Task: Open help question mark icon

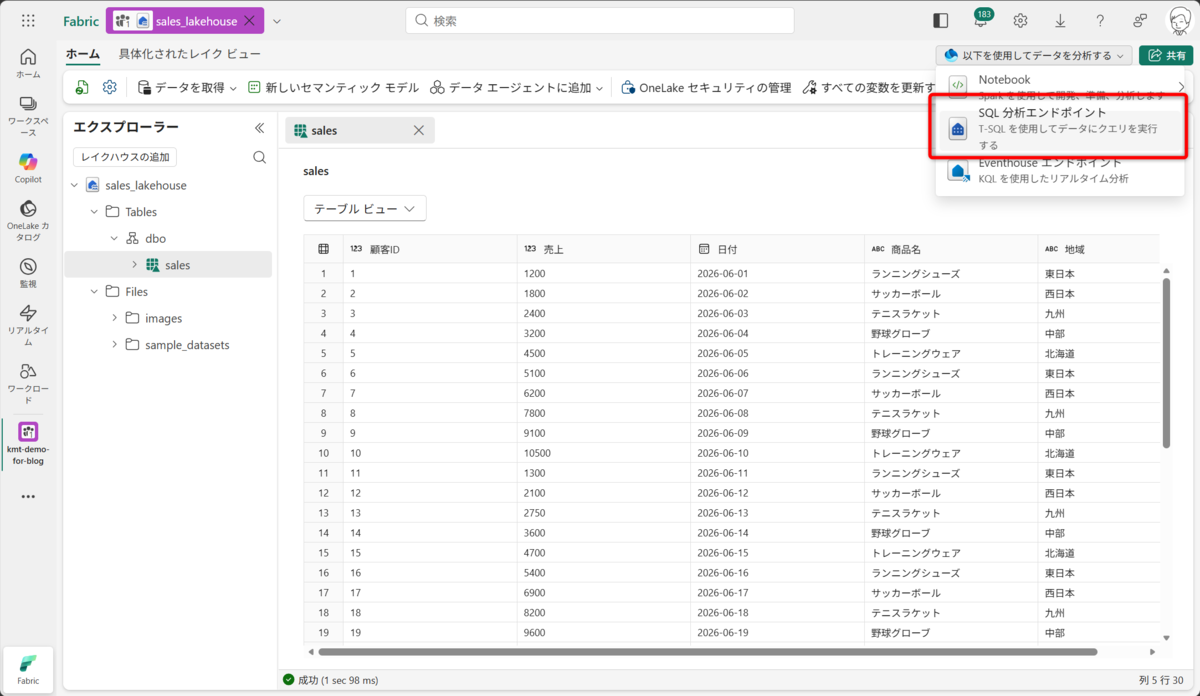Action: point(1100,21)
